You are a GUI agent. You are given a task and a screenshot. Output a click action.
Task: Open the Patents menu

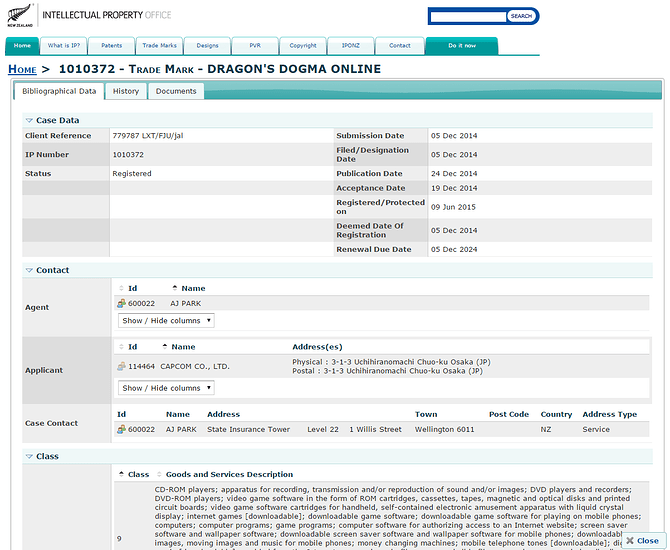coord(112,46)
